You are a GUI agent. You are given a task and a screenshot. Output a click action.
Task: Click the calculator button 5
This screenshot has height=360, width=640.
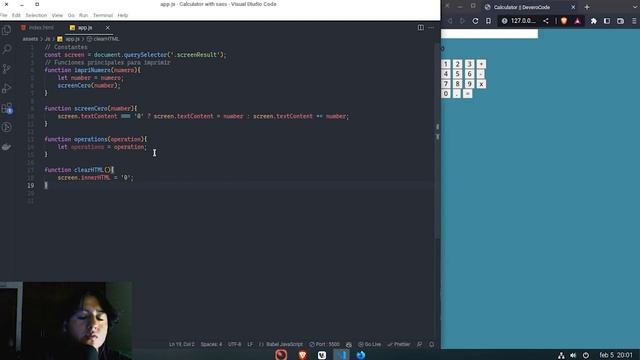pyautogui.click(x=458, y=74)
